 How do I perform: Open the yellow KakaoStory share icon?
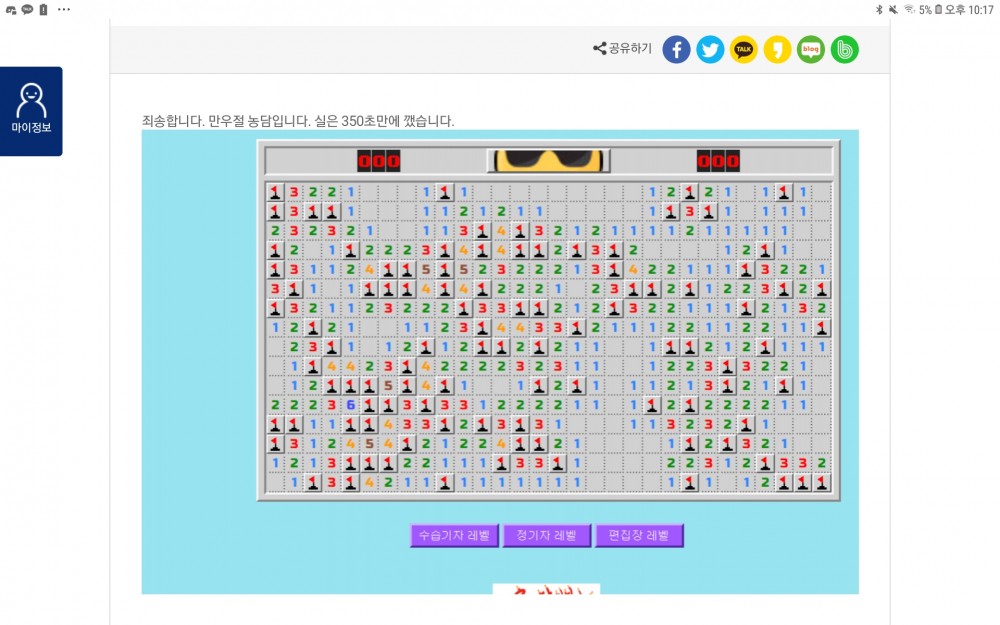[x=777, y=49]
